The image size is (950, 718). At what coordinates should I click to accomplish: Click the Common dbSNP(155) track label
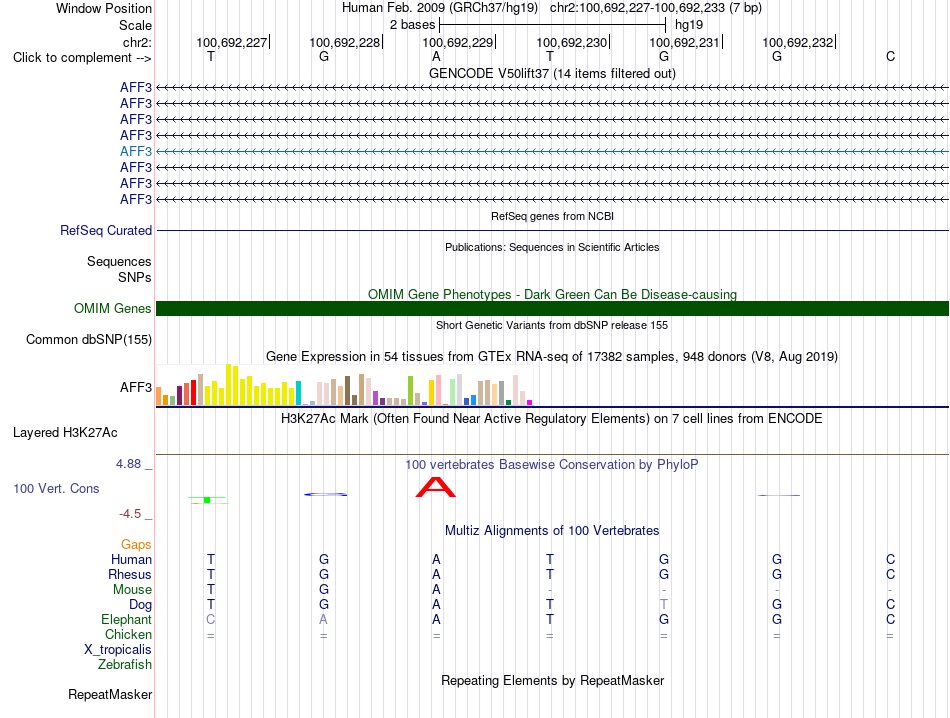(x=89, y=339)
